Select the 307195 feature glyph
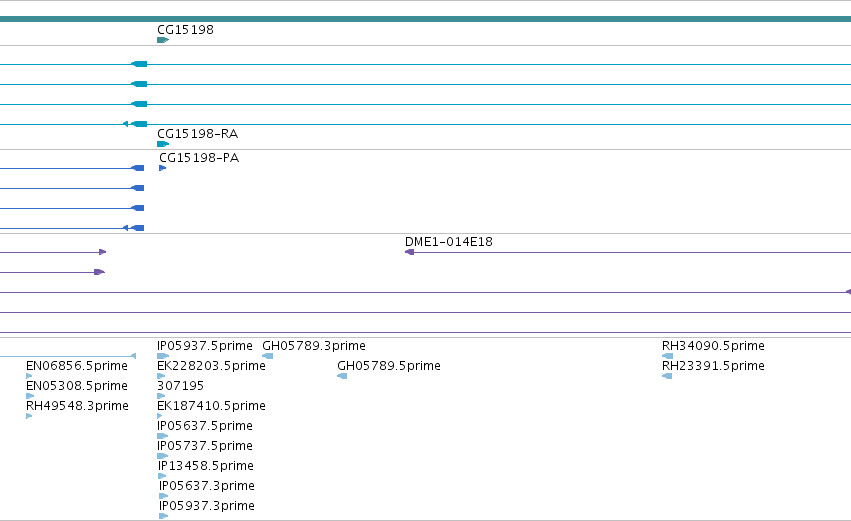This screenshot has width=851, height=521. tap(161, 396)
